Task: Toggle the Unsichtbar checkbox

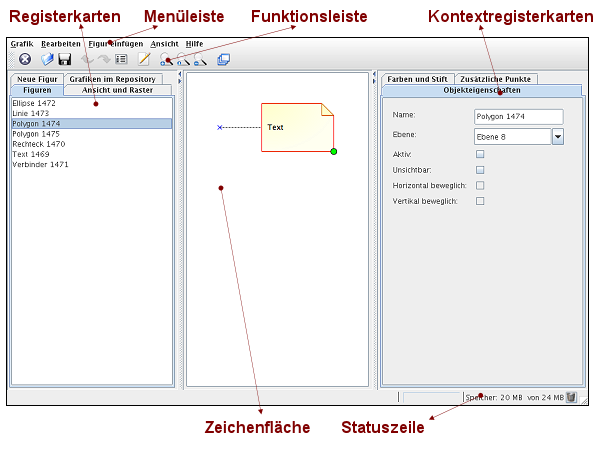Action: 480,170
